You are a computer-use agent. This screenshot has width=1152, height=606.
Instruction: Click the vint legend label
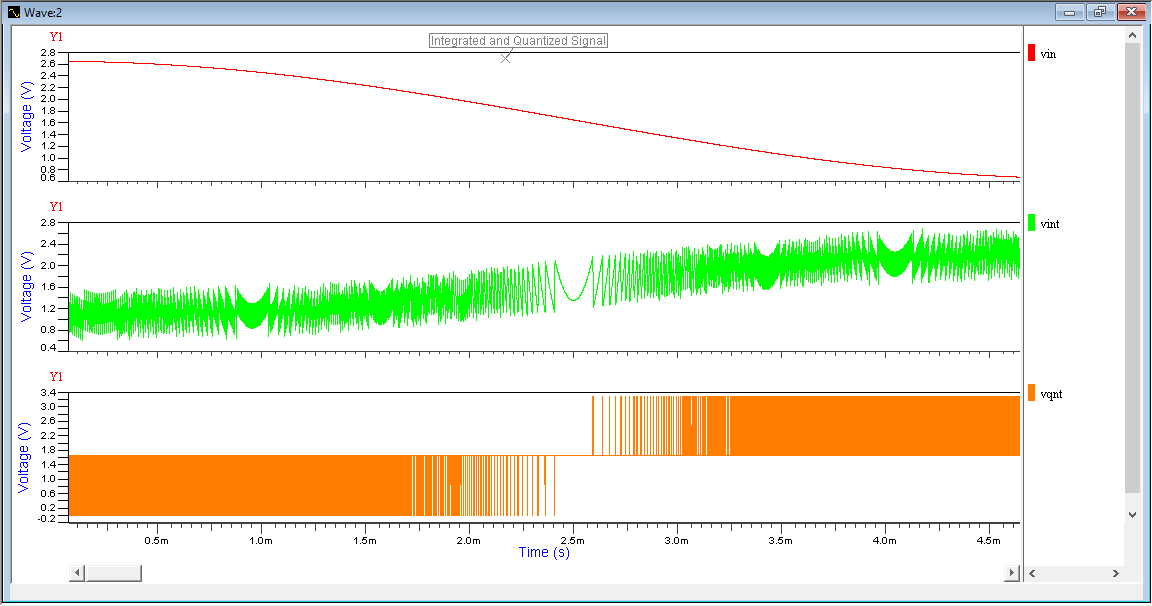(x=1050, y=224)
